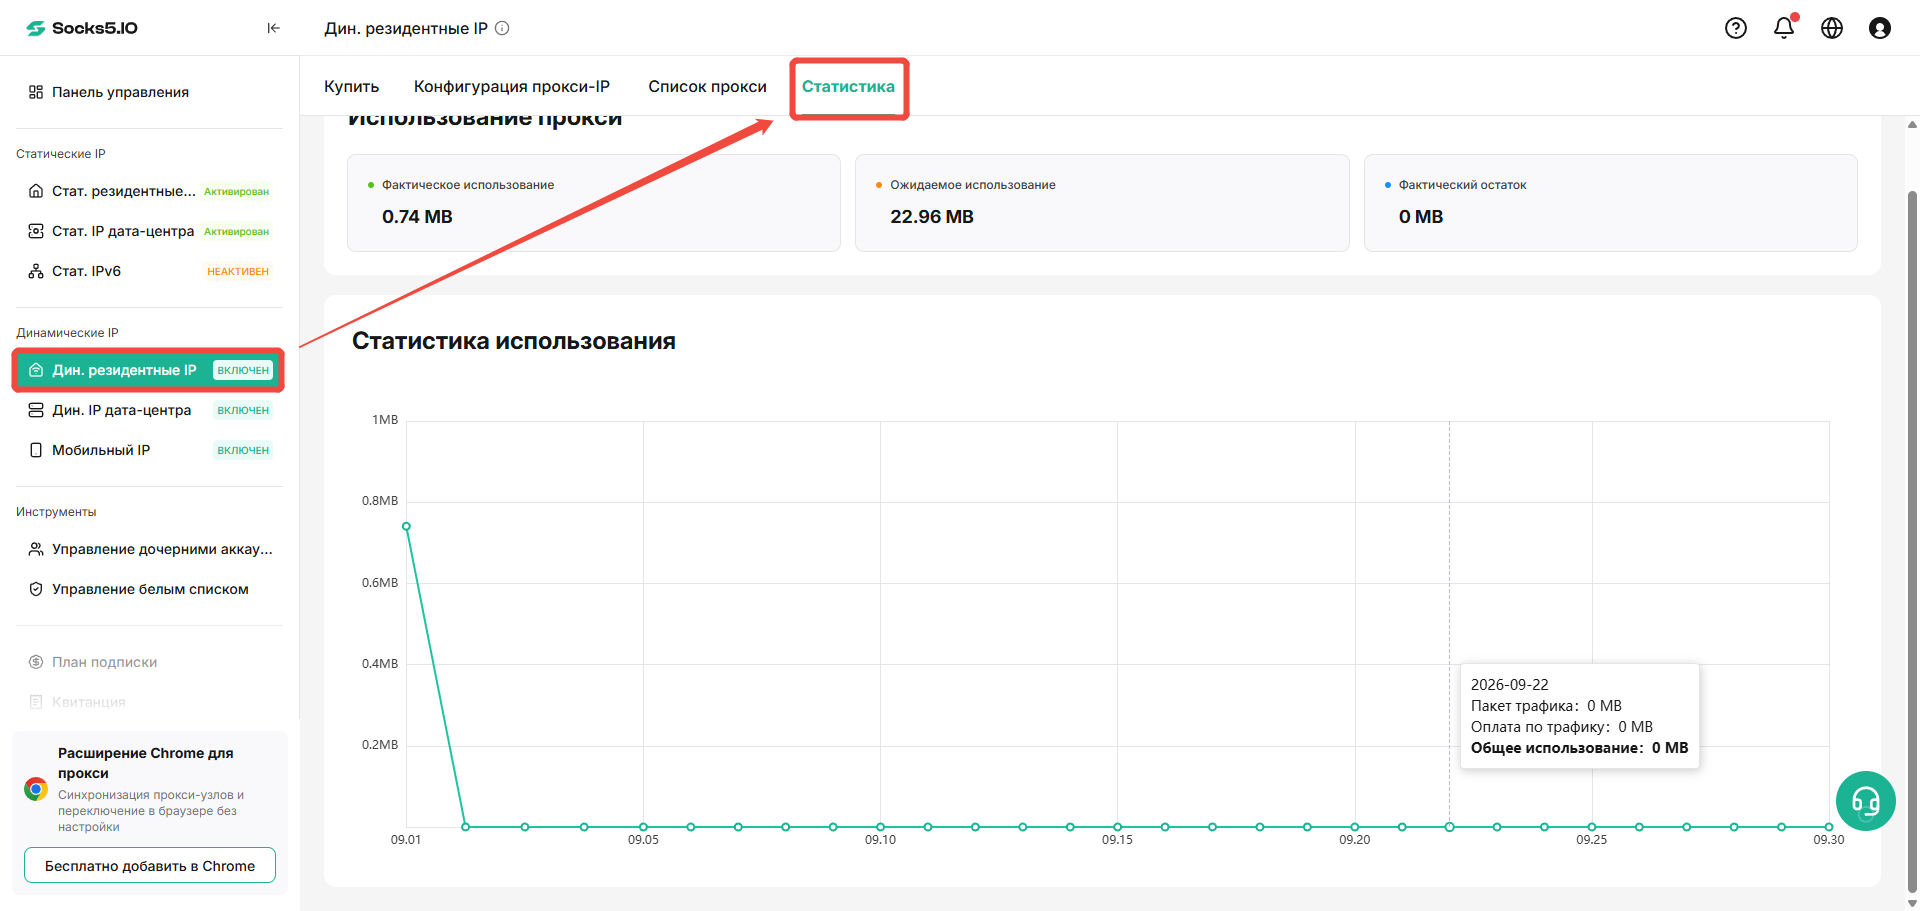Click the 09.01 data point on chart
Screen dimensions: 1920x911
[406, 526]
